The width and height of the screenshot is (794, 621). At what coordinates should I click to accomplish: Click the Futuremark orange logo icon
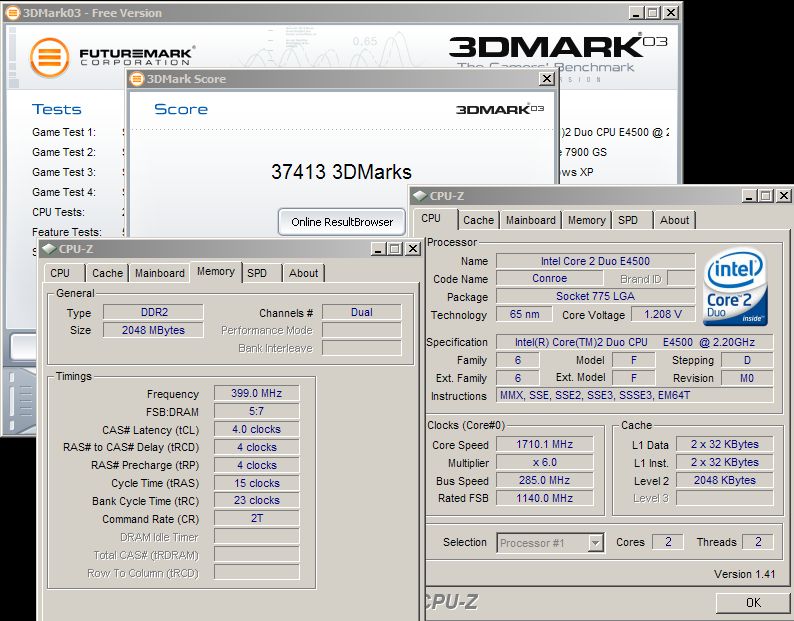click(x=49, y=57)
